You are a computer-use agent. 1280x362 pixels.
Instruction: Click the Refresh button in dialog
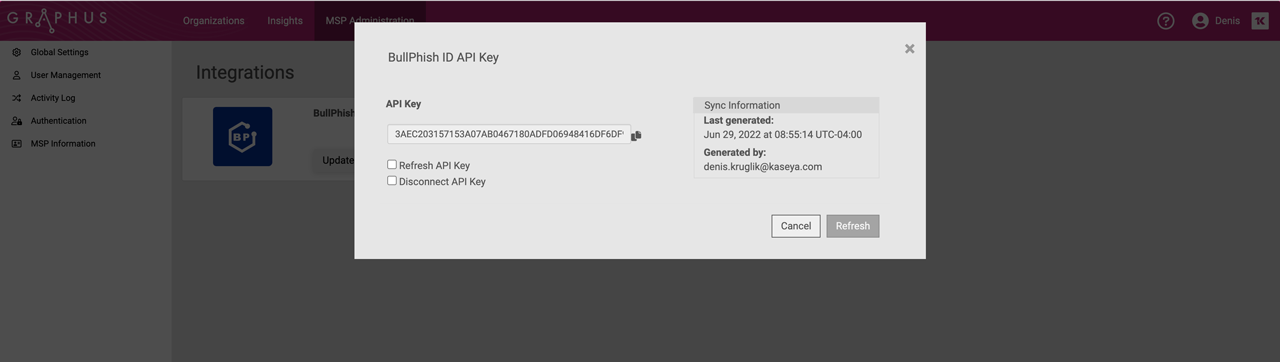pos(853,226)
